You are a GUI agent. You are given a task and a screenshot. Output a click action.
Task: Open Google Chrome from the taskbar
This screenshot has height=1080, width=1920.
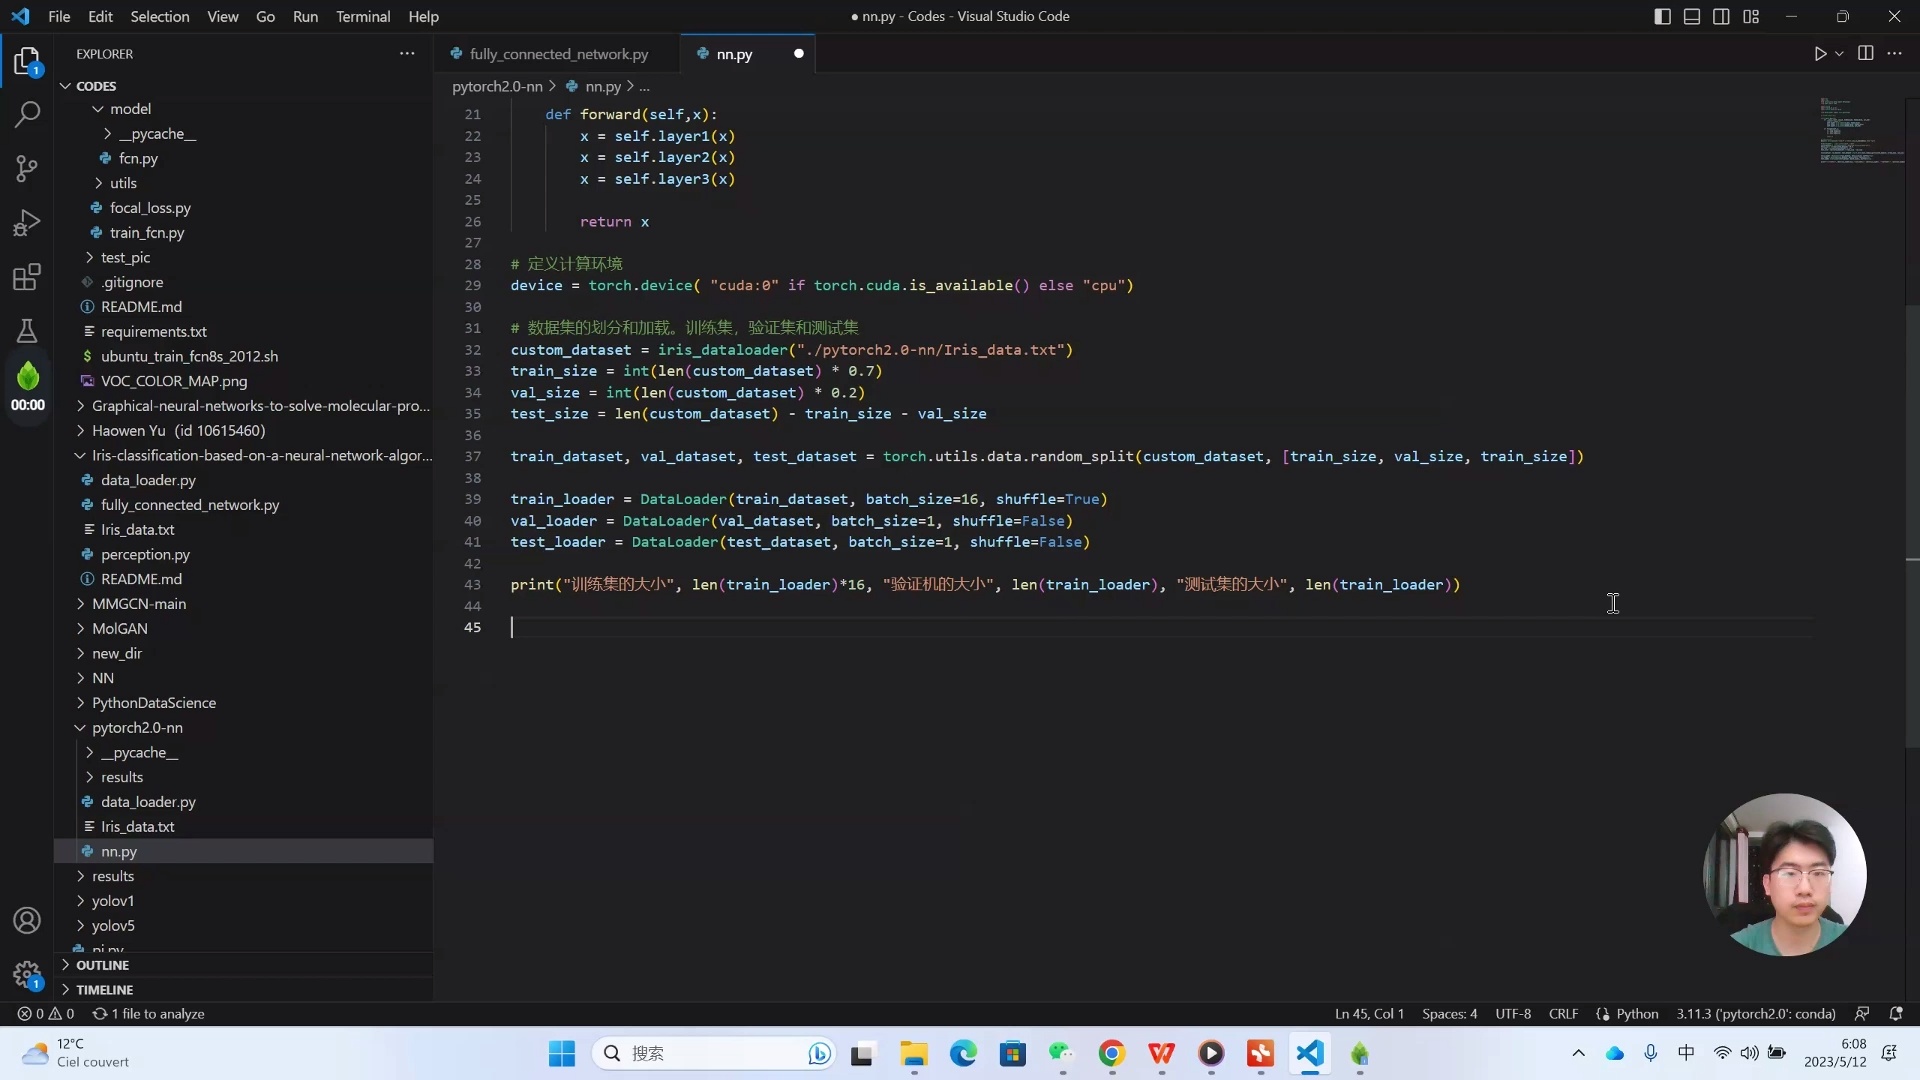tap(1111, 1053)
